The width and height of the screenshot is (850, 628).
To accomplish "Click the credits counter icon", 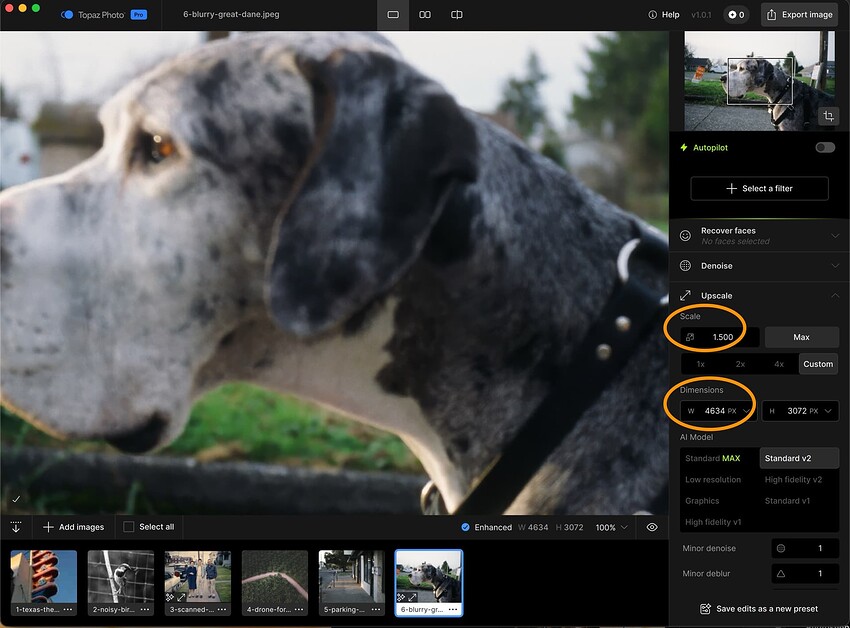I will click(736, 15).
